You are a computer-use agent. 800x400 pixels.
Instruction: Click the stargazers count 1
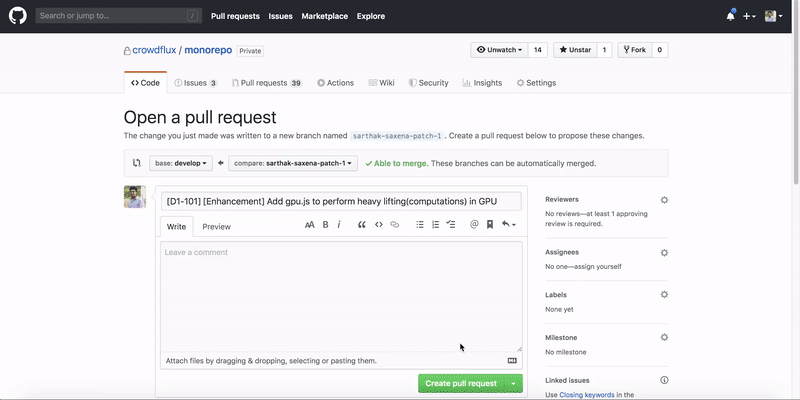coord(605,50)
